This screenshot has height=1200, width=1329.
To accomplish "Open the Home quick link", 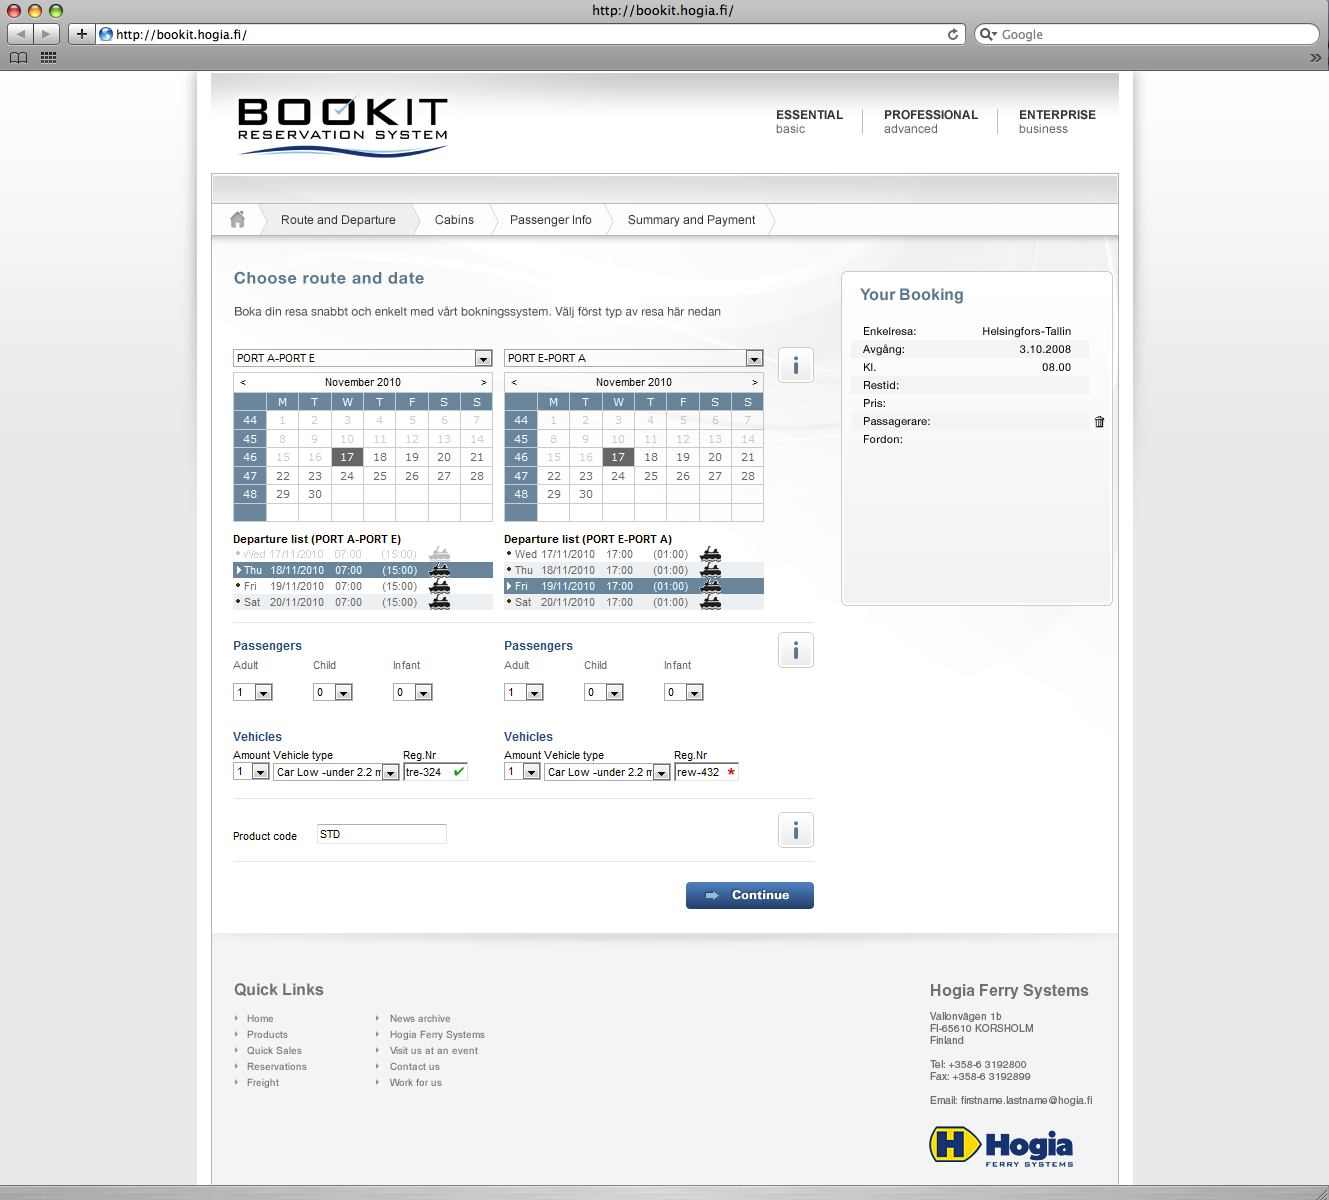I will 260,1019.
